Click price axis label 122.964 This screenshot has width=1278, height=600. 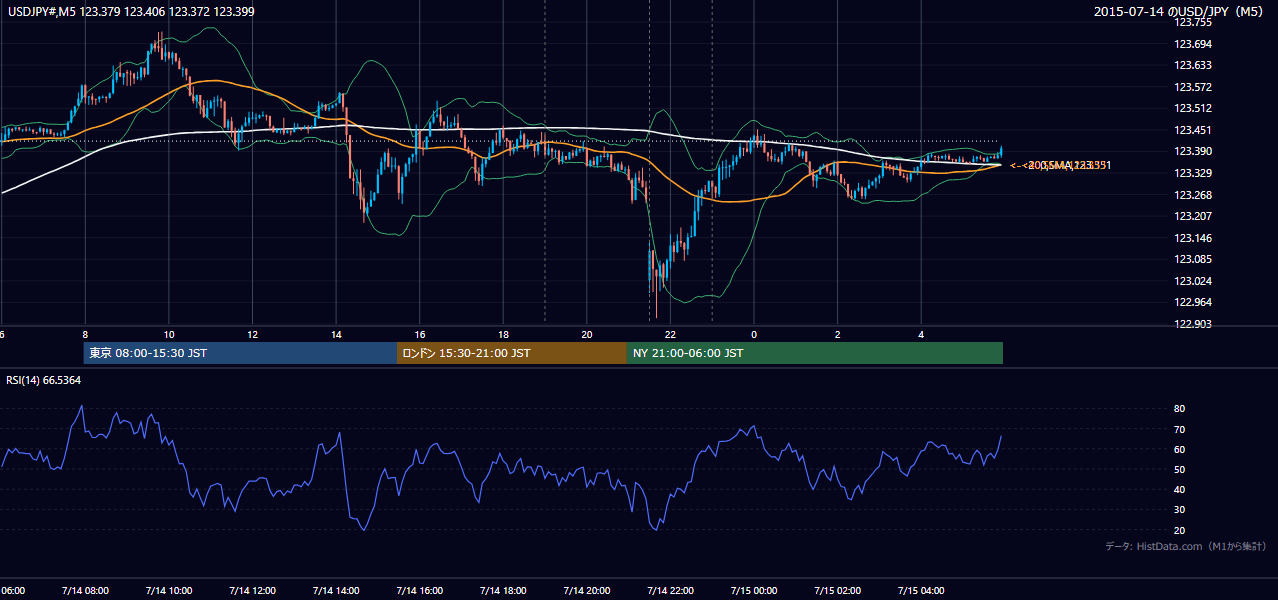pyautogui.click(x=1192, y=303)
